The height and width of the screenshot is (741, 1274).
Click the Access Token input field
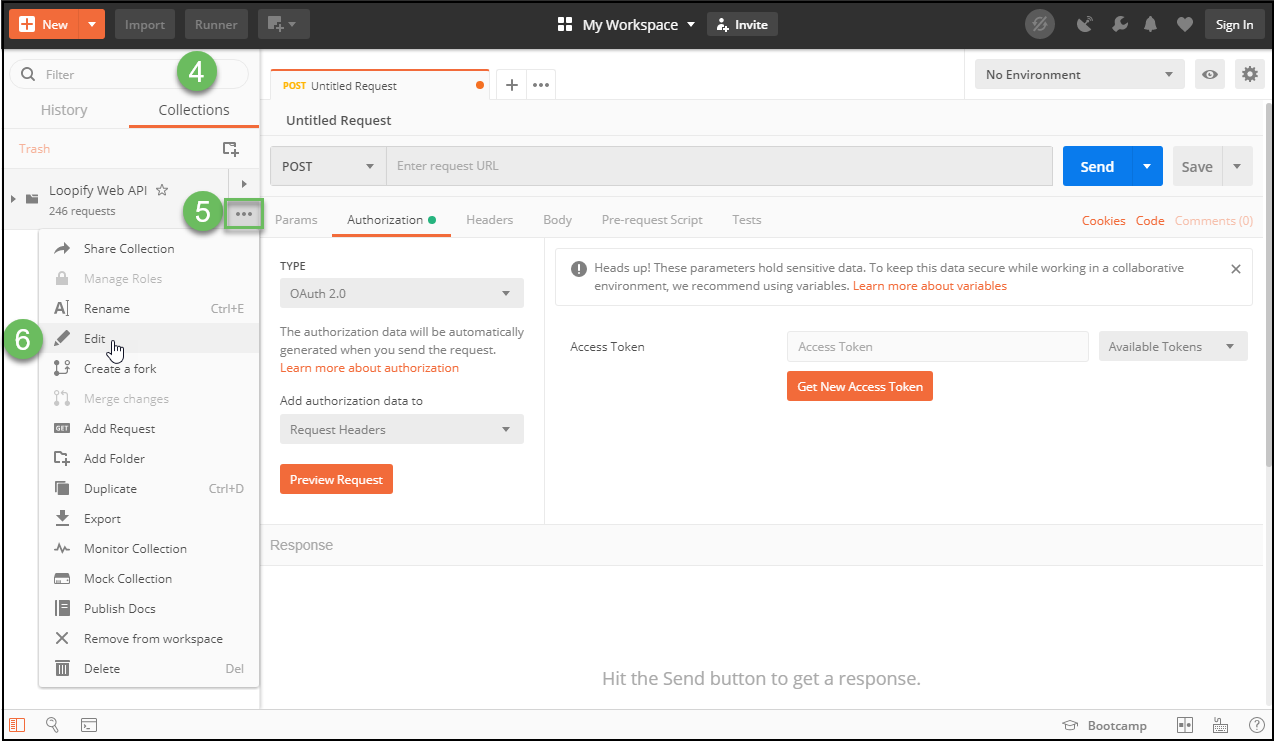pyautogui.click(x=937, y=346)
